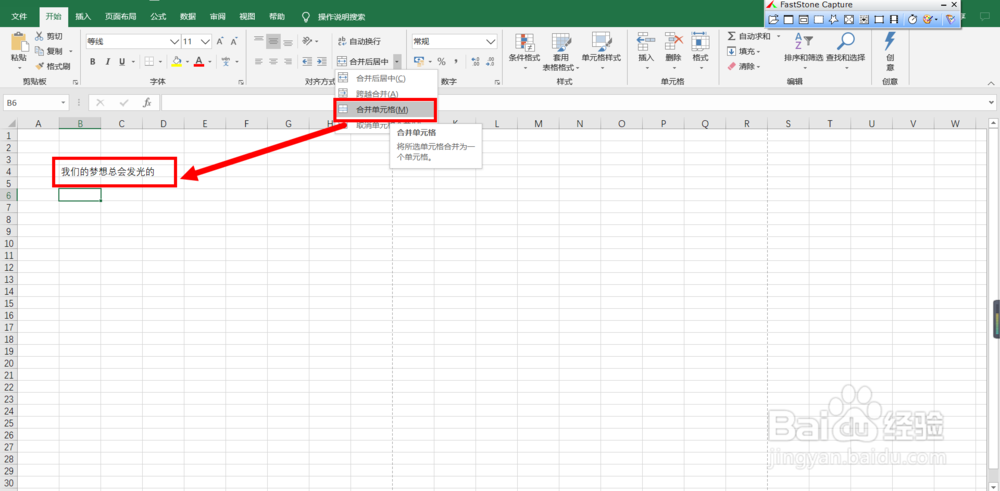Image resolution: width=1000 pixels, height=491 pixels.
Task: Toggle left text alignment
Action: pyautogui.click(x=258, y=62)
